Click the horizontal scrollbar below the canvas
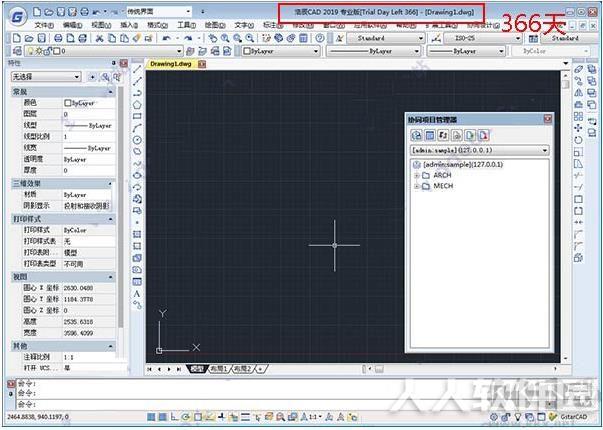The width and height of the screenshot is (603, 430). coord(460,369)
